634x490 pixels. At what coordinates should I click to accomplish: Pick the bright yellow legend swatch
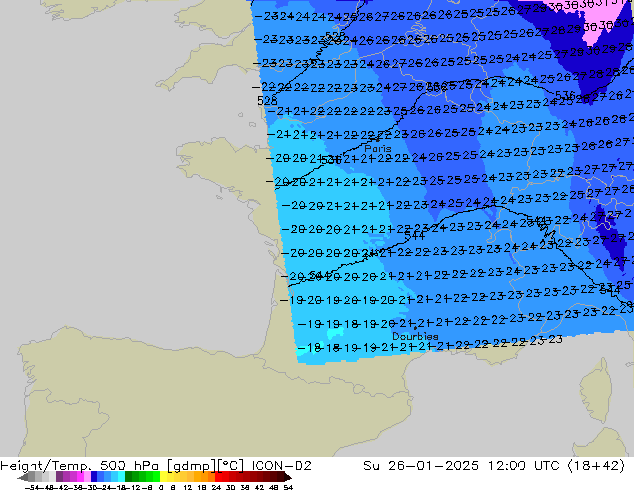[x=163, y=476]
